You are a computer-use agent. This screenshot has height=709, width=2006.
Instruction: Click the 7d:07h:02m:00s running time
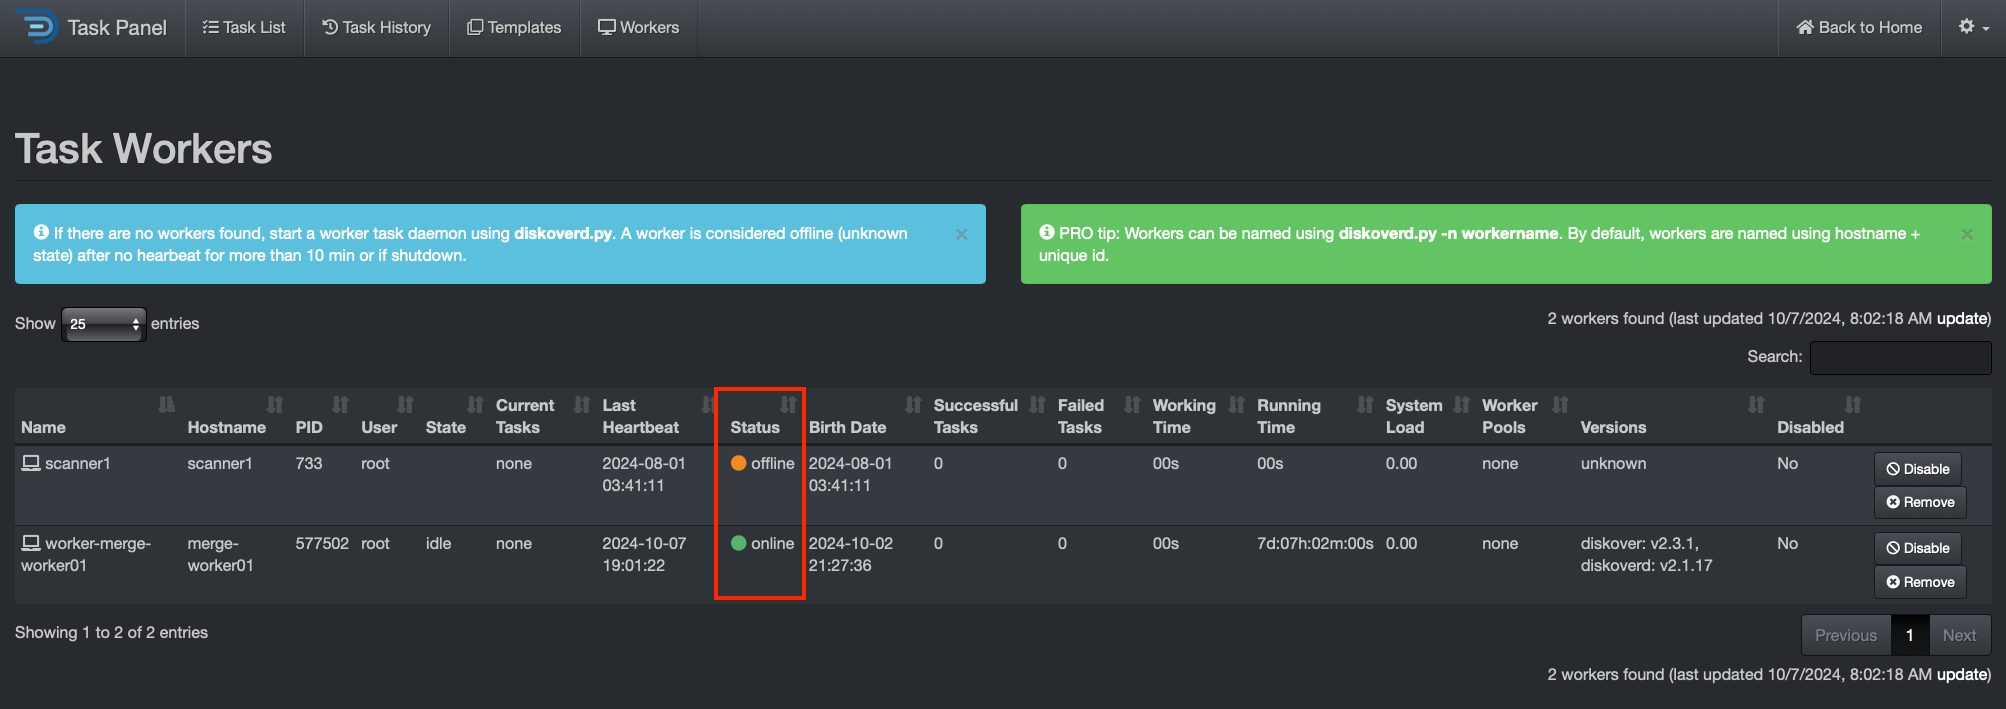click(x=1315, y=543)
